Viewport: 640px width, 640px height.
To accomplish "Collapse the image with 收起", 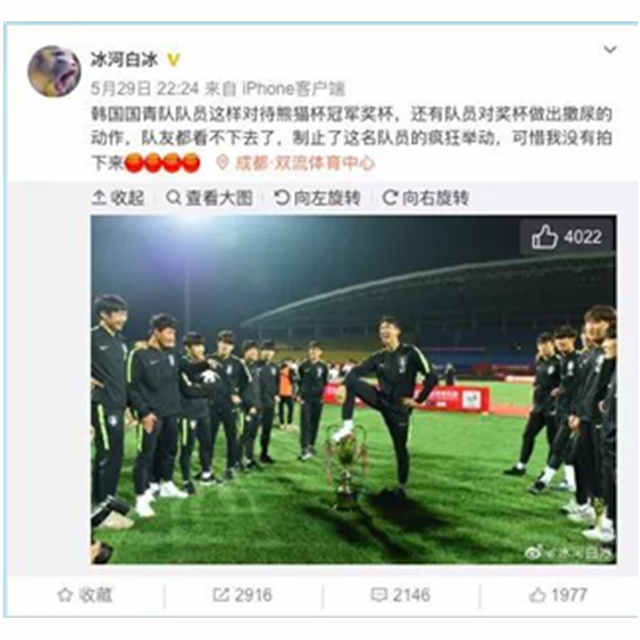I will (x=118, y=198).
